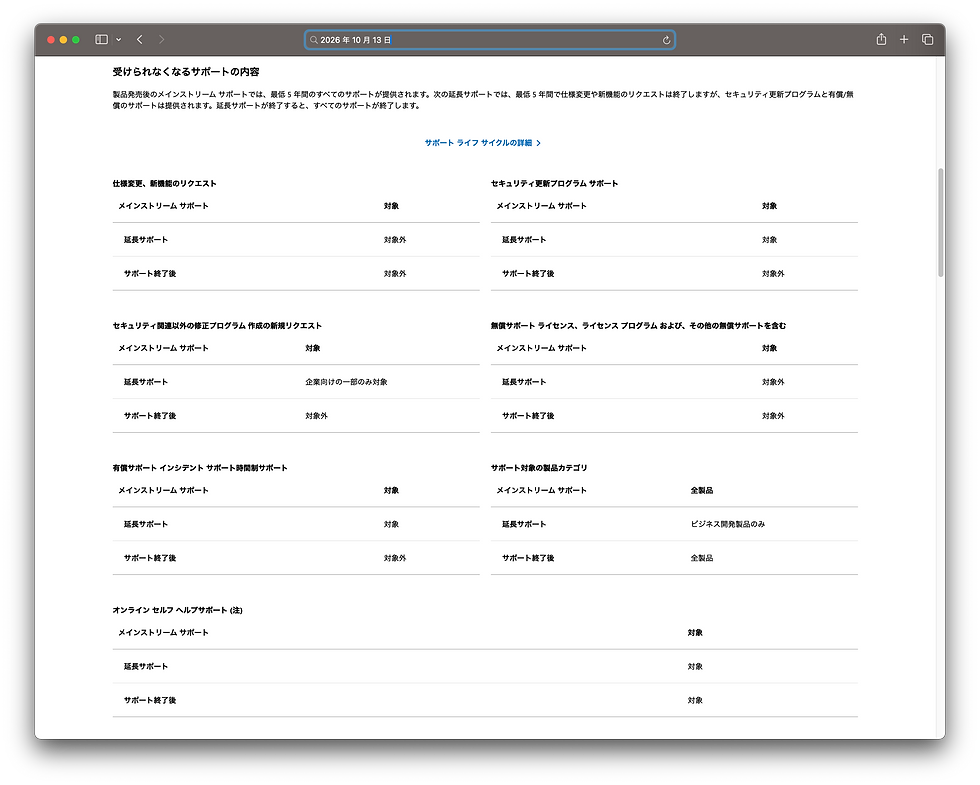Click メインストリーム サポート under オンライン セルフ ヘルプサポート
Screen dimensions: 980x785
click(x=163, y=632)
